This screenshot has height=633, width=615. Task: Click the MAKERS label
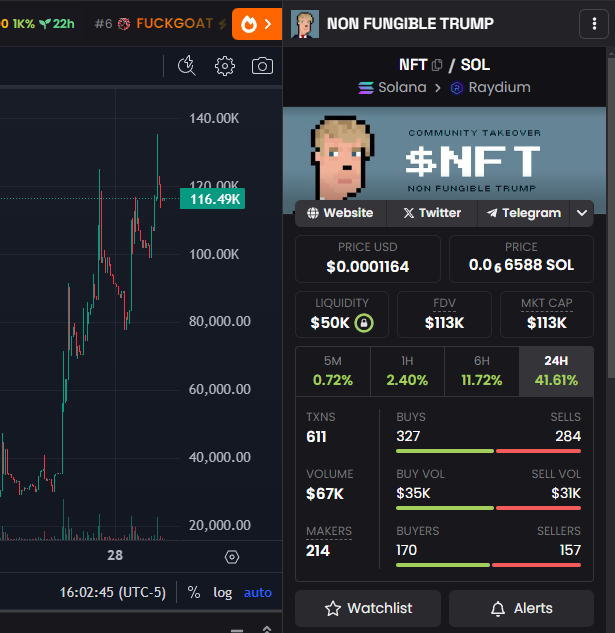[x=329, y=531]
